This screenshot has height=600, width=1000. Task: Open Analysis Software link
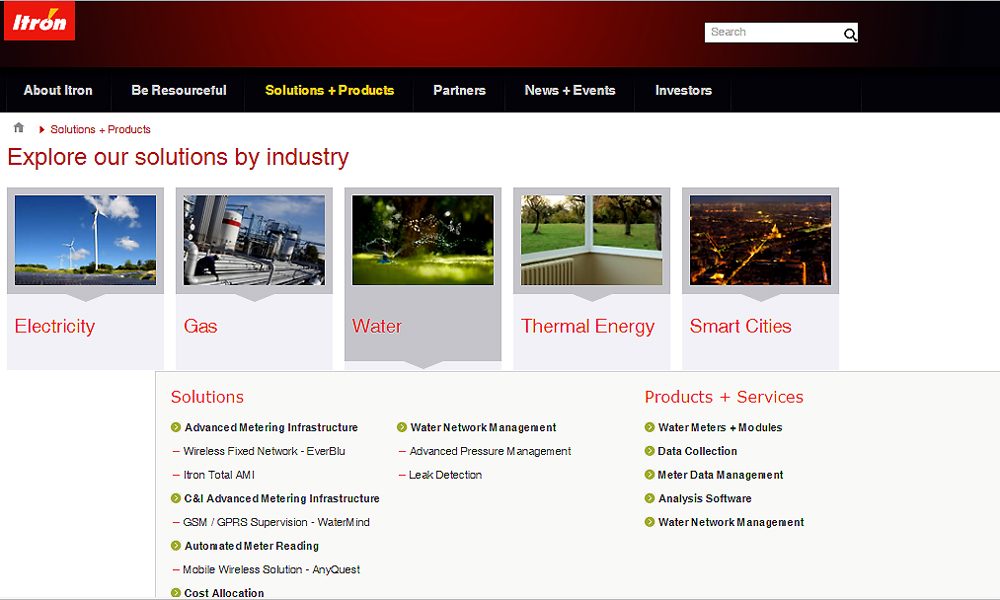pyautogui.click(x=705, y=499)
